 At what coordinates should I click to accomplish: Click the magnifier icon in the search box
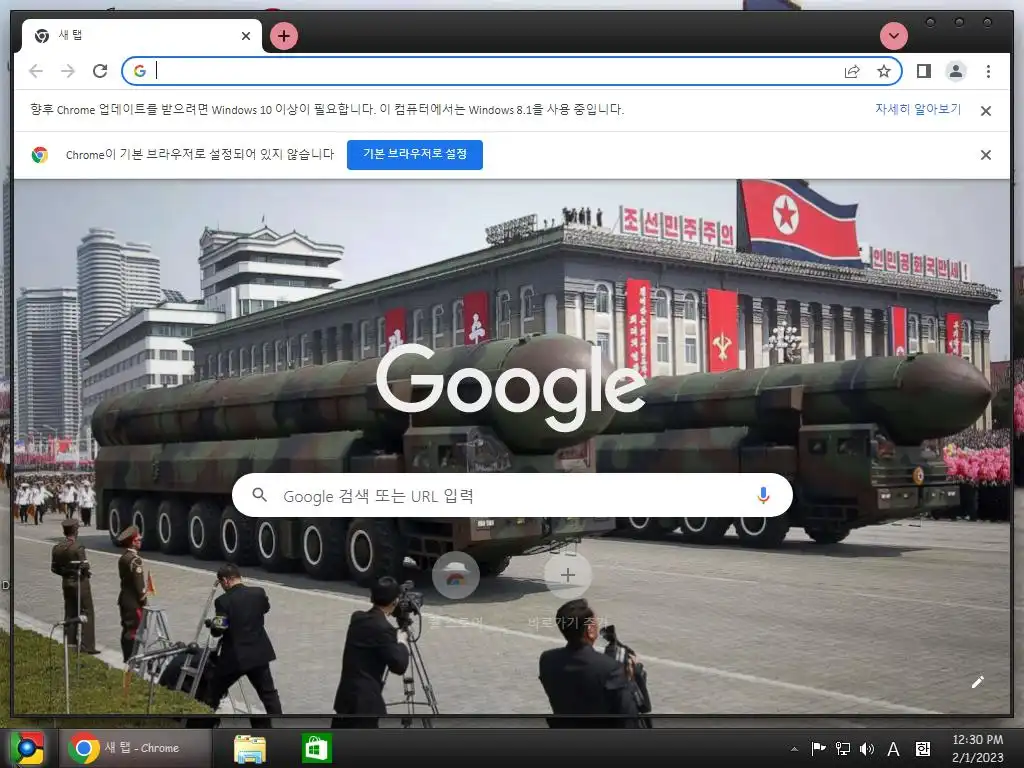(x=259, y=495)
